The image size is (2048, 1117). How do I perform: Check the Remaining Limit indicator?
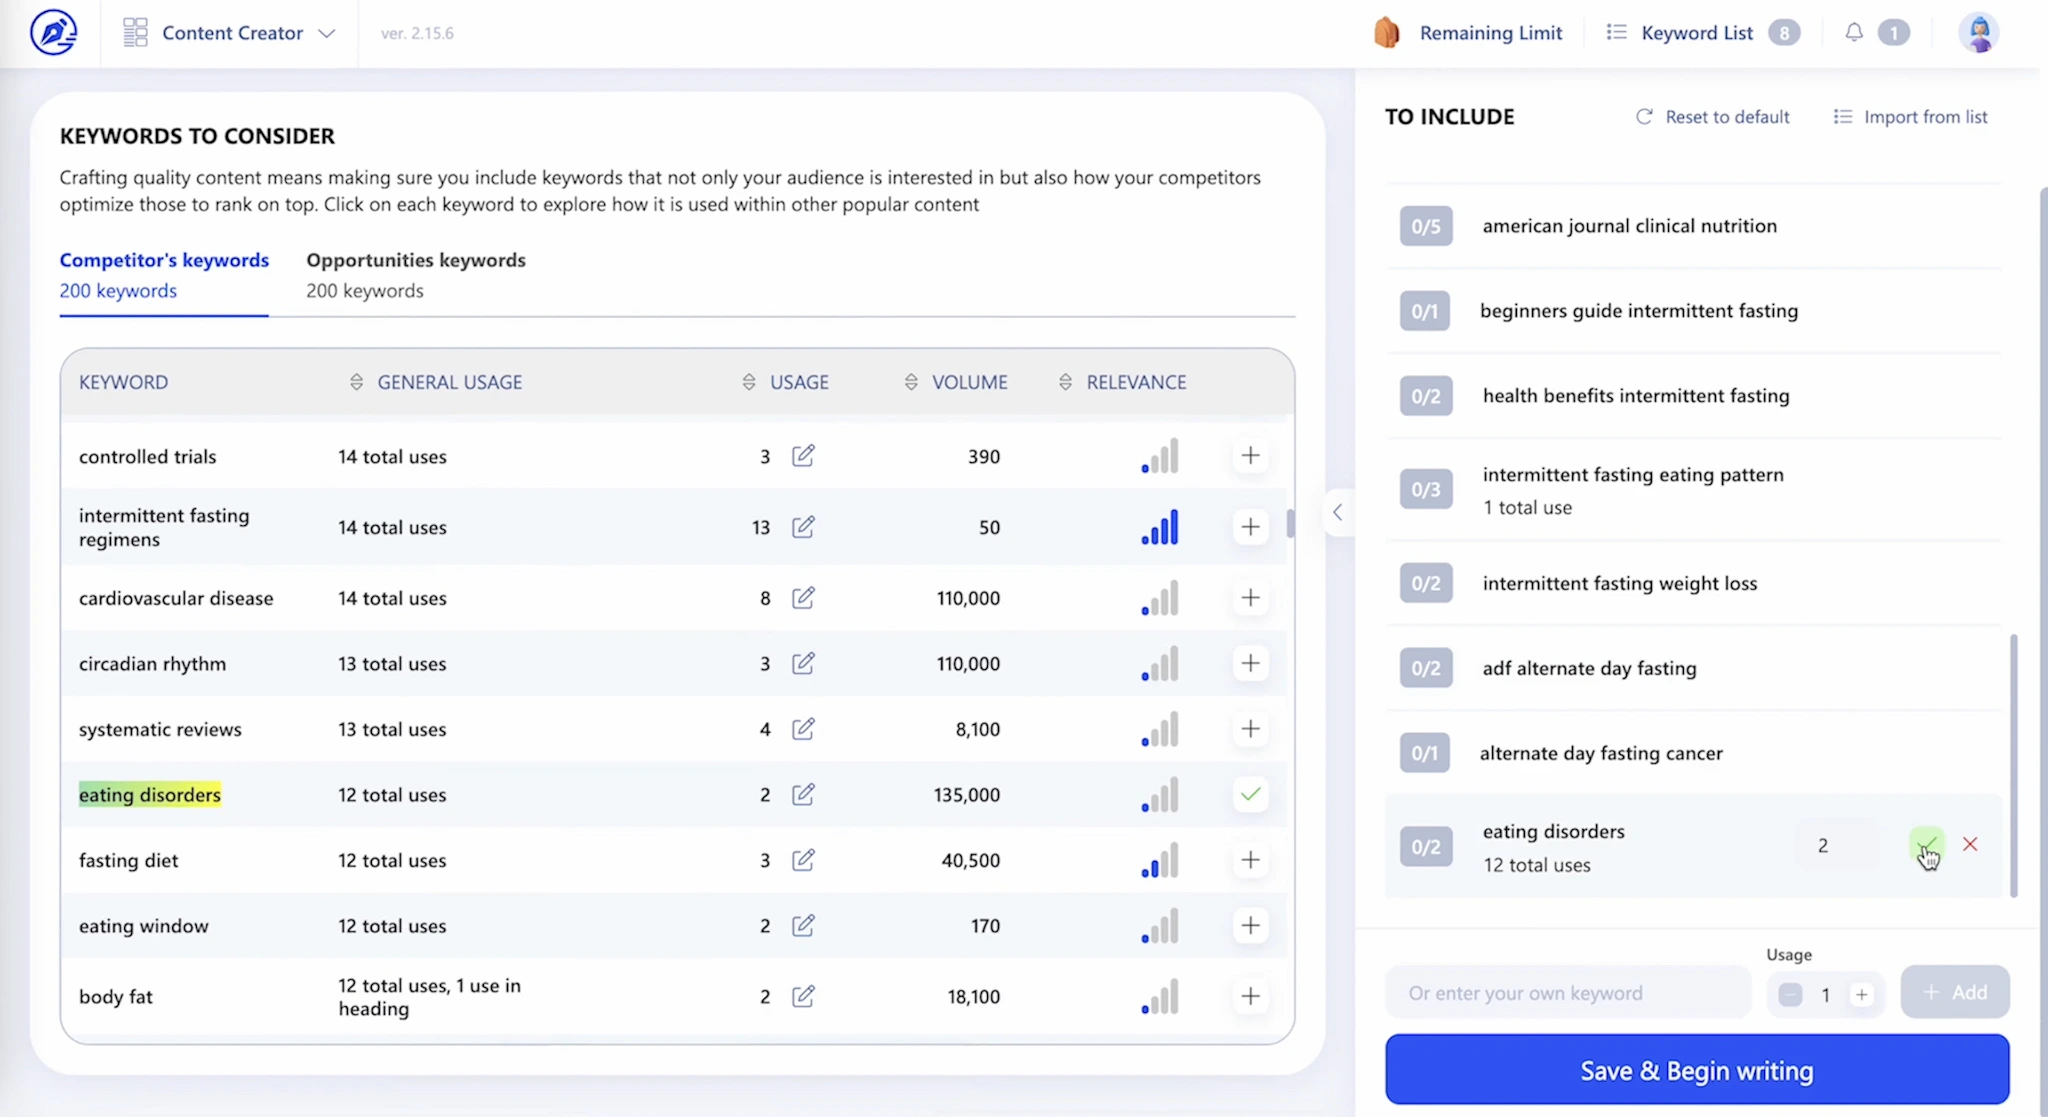tap(1471, 32)
